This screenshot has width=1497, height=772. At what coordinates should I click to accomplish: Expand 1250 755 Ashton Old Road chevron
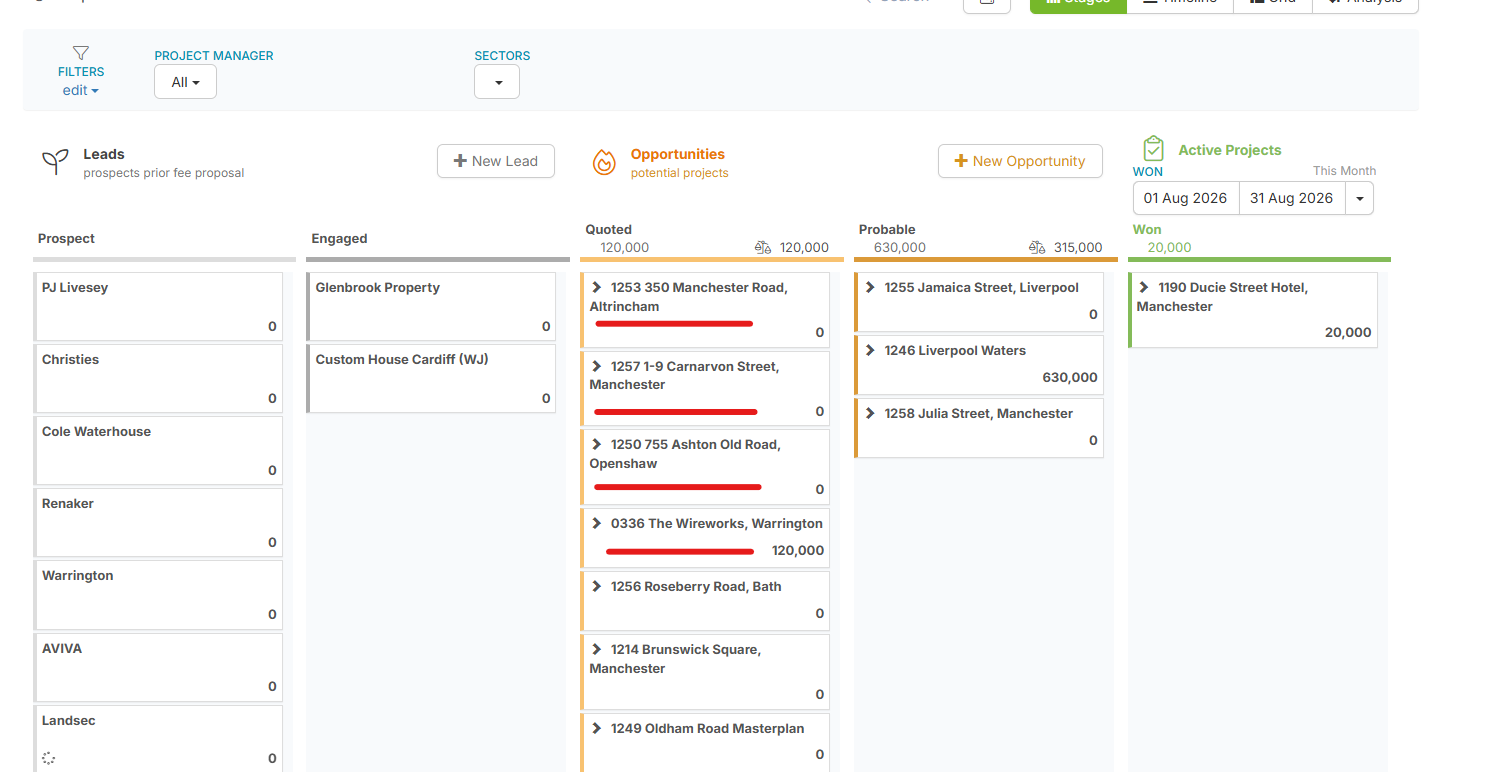597,444
